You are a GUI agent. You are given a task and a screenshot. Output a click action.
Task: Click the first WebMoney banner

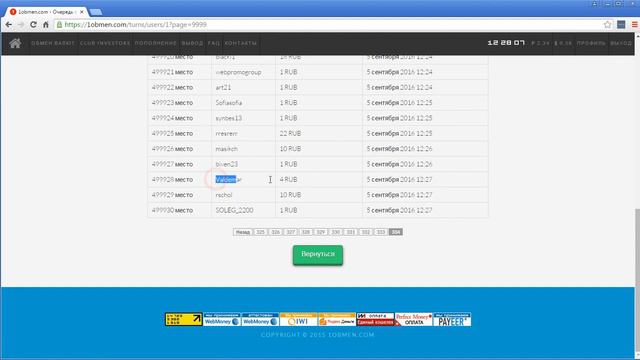click(222, 319)
